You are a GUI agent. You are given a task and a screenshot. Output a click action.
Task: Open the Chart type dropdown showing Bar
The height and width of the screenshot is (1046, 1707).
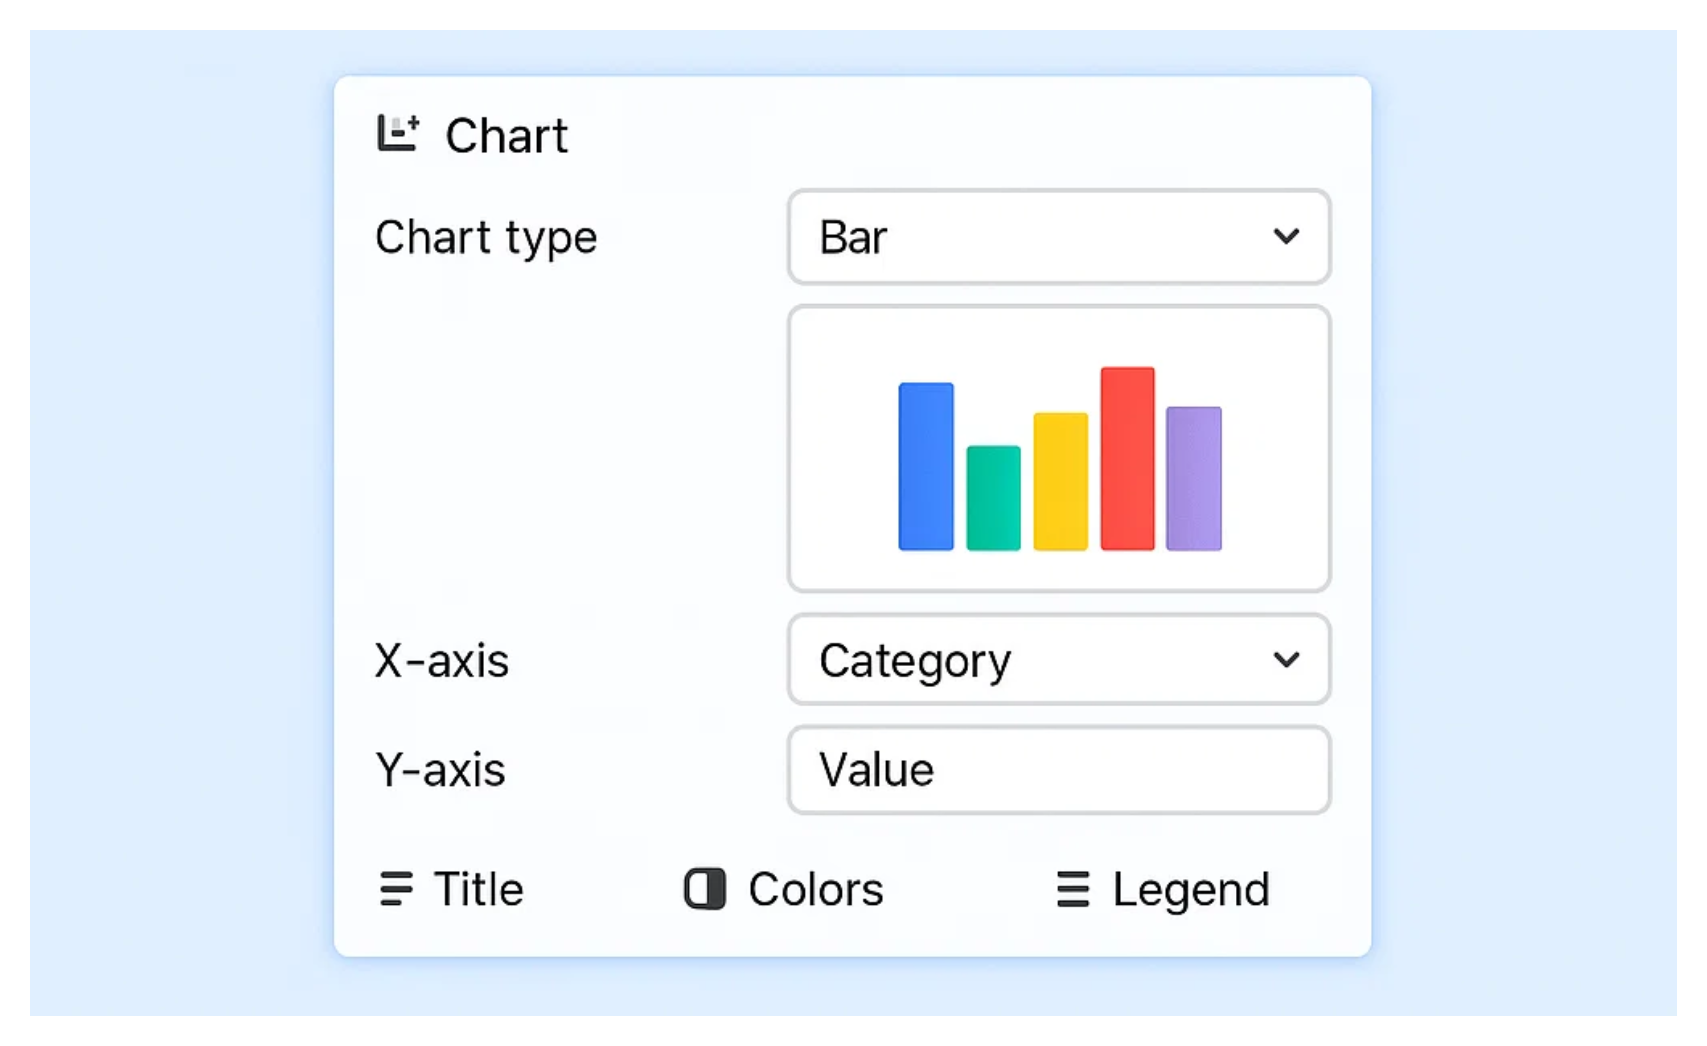click(x=1059, y=238)
